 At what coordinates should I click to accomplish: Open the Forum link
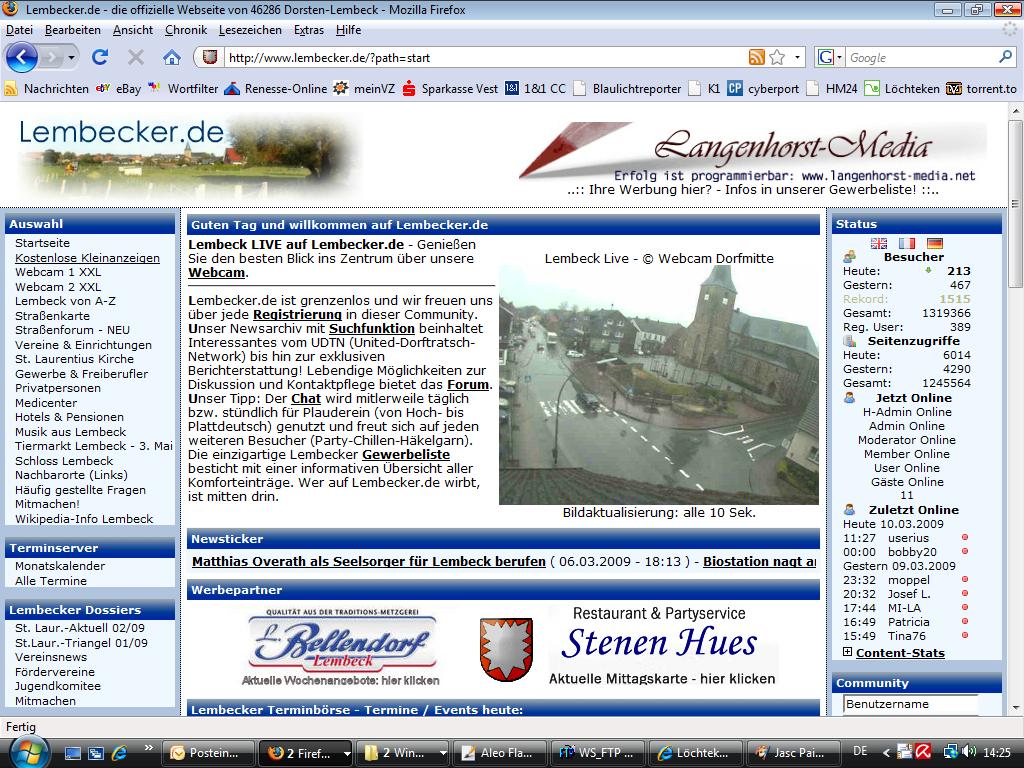pyautogui.click(x=468, y=385)
